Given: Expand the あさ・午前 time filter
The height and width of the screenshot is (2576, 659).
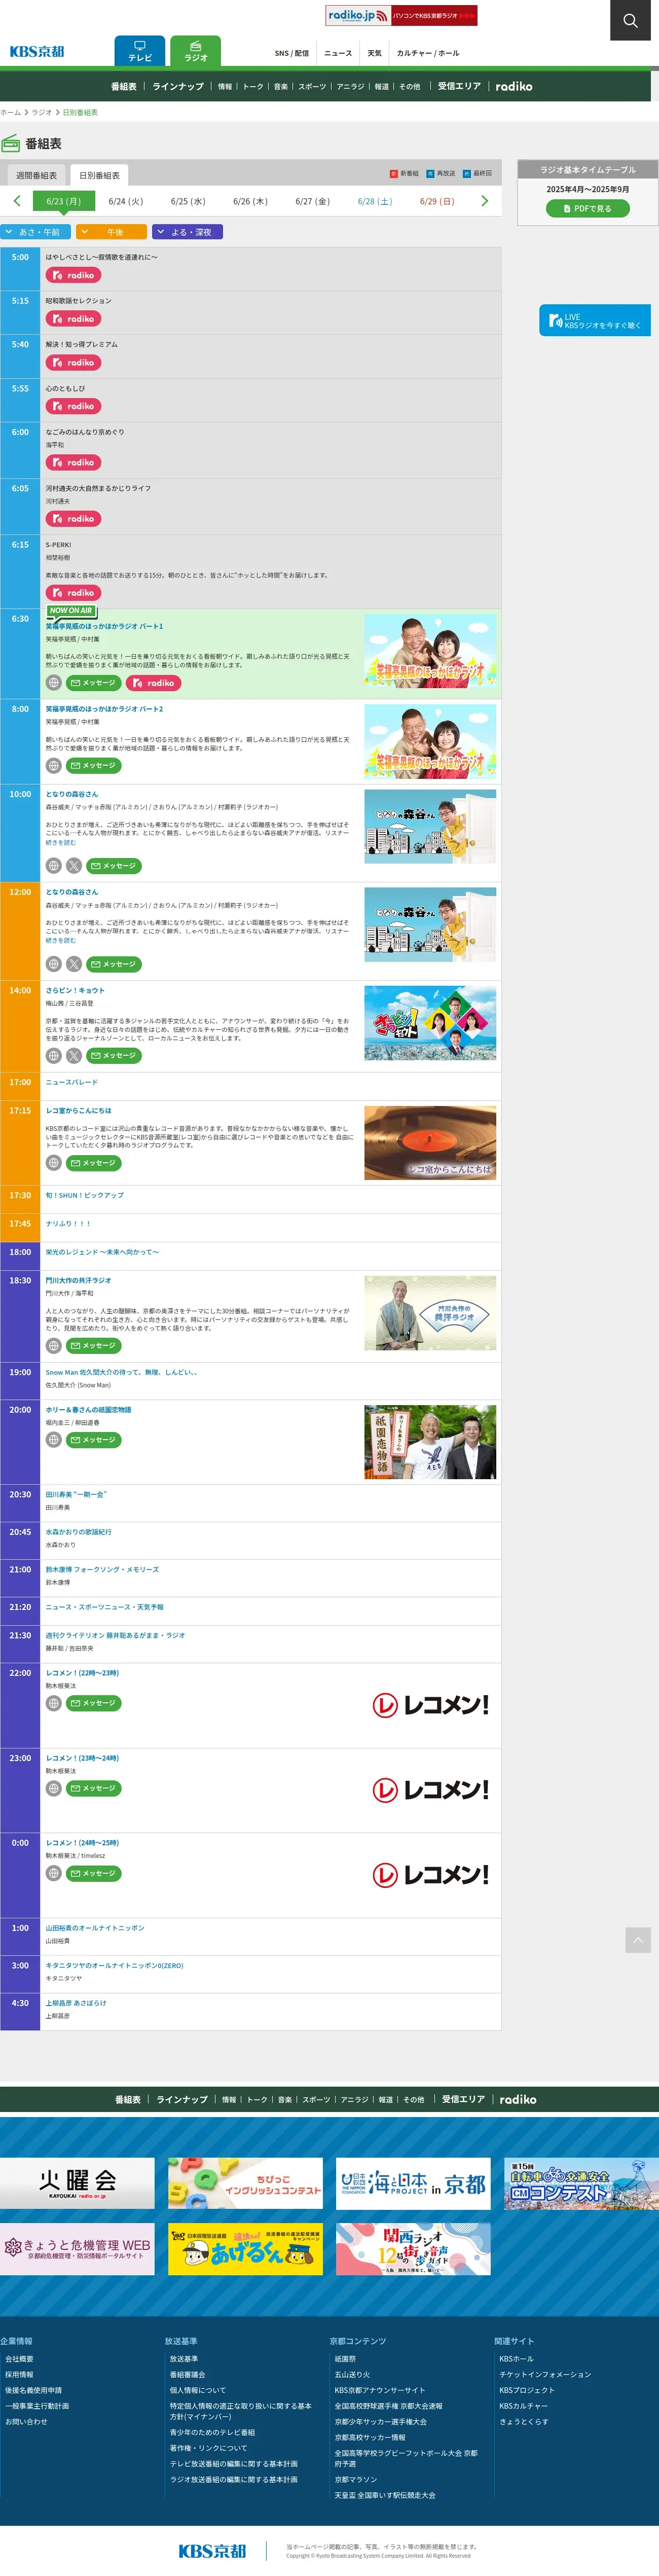Looking at the screenshot, I should [35, 232].
